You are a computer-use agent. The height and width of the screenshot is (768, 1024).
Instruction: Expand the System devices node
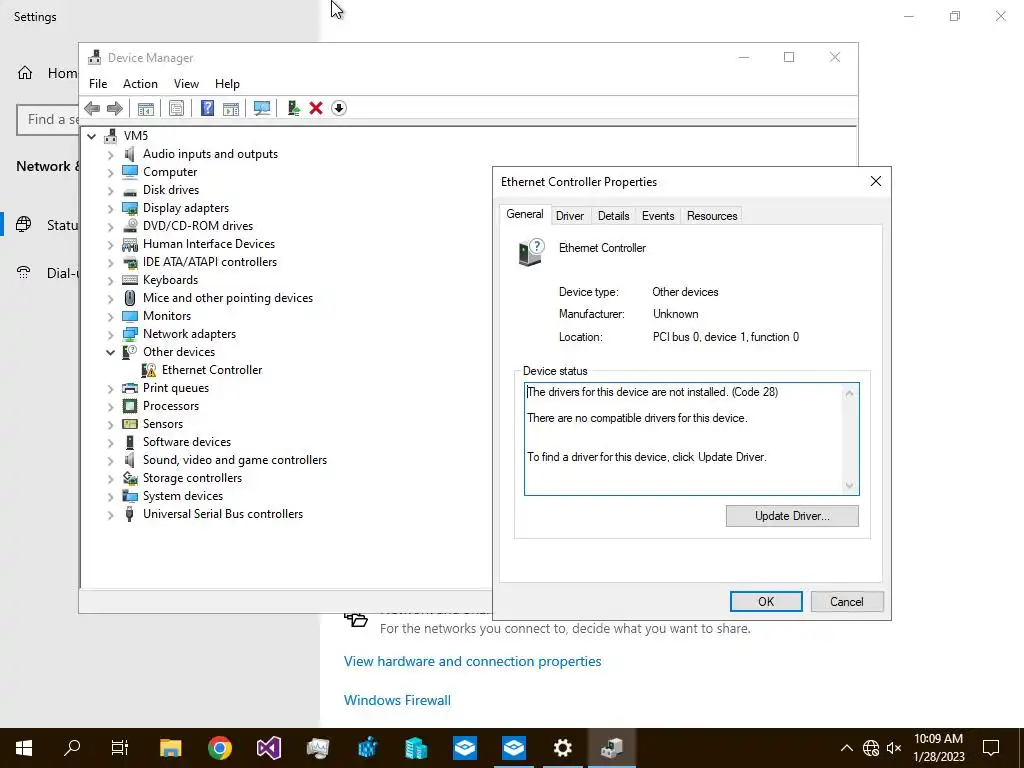coord(110,497)
